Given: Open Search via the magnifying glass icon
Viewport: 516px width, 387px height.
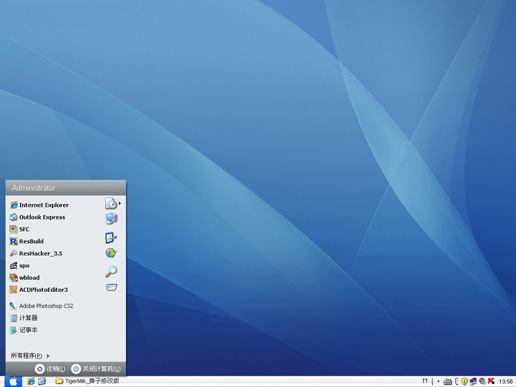Looking at the screenshot, I should [x=111, y=271].
